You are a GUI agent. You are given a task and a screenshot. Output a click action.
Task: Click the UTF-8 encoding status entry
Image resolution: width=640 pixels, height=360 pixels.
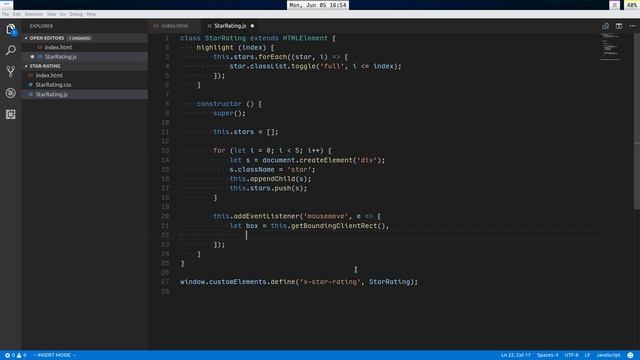(x=571, y=355)
